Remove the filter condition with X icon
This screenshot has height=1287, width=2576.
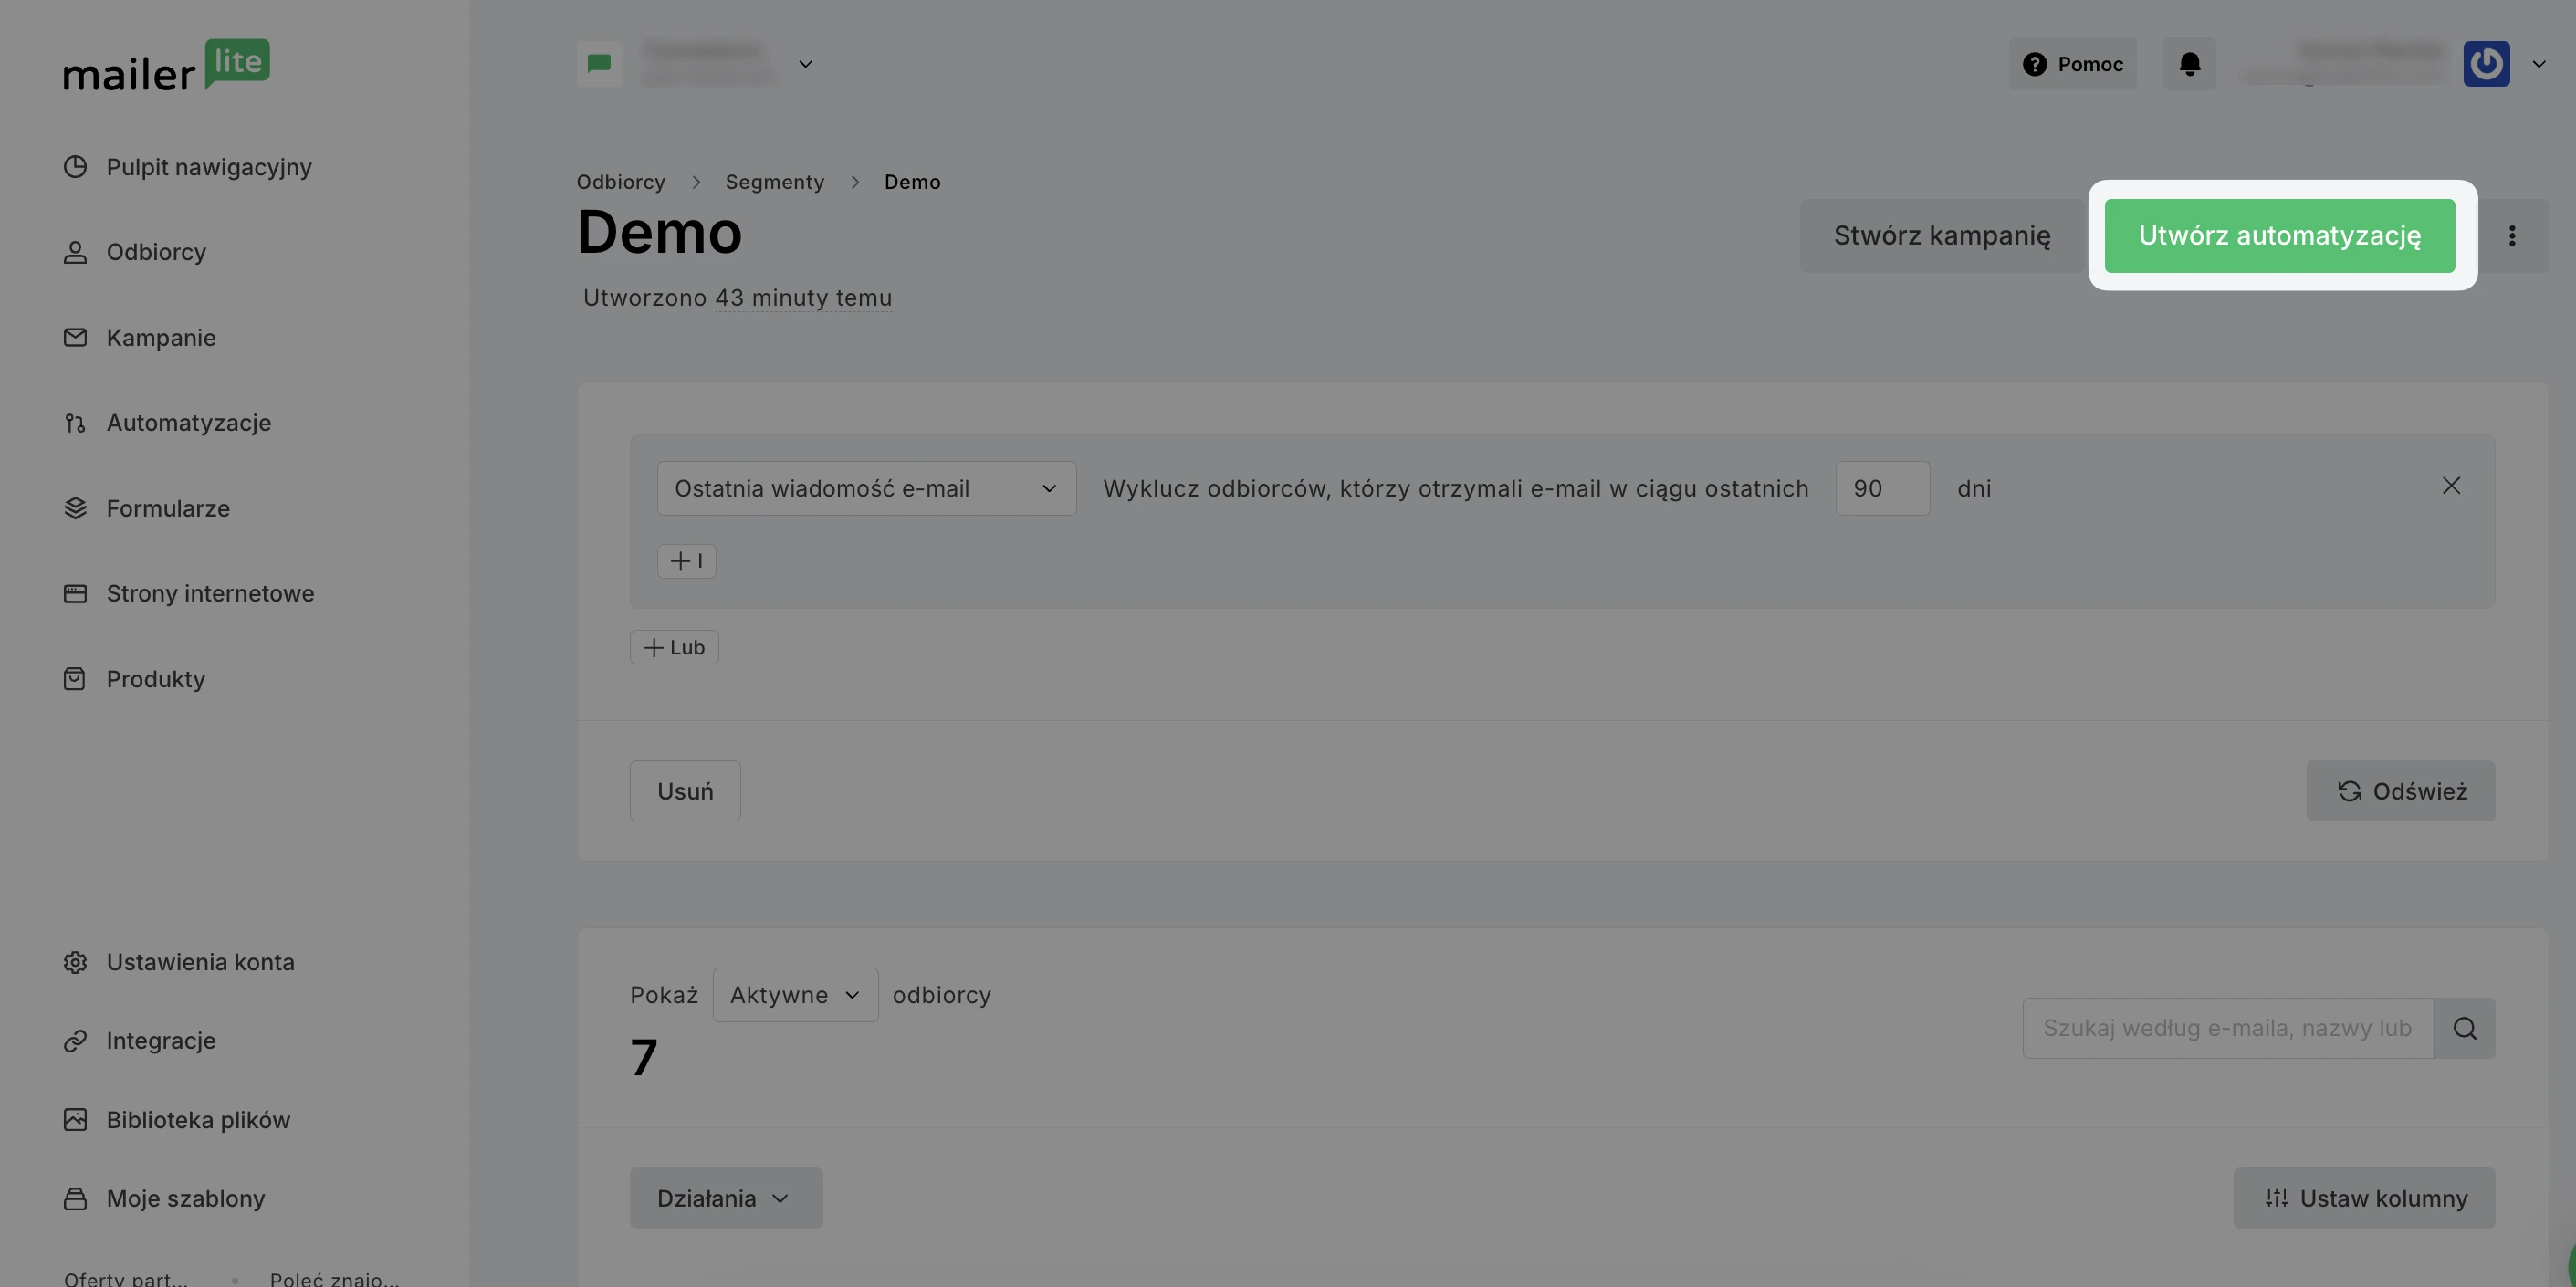pos(2451,486)
